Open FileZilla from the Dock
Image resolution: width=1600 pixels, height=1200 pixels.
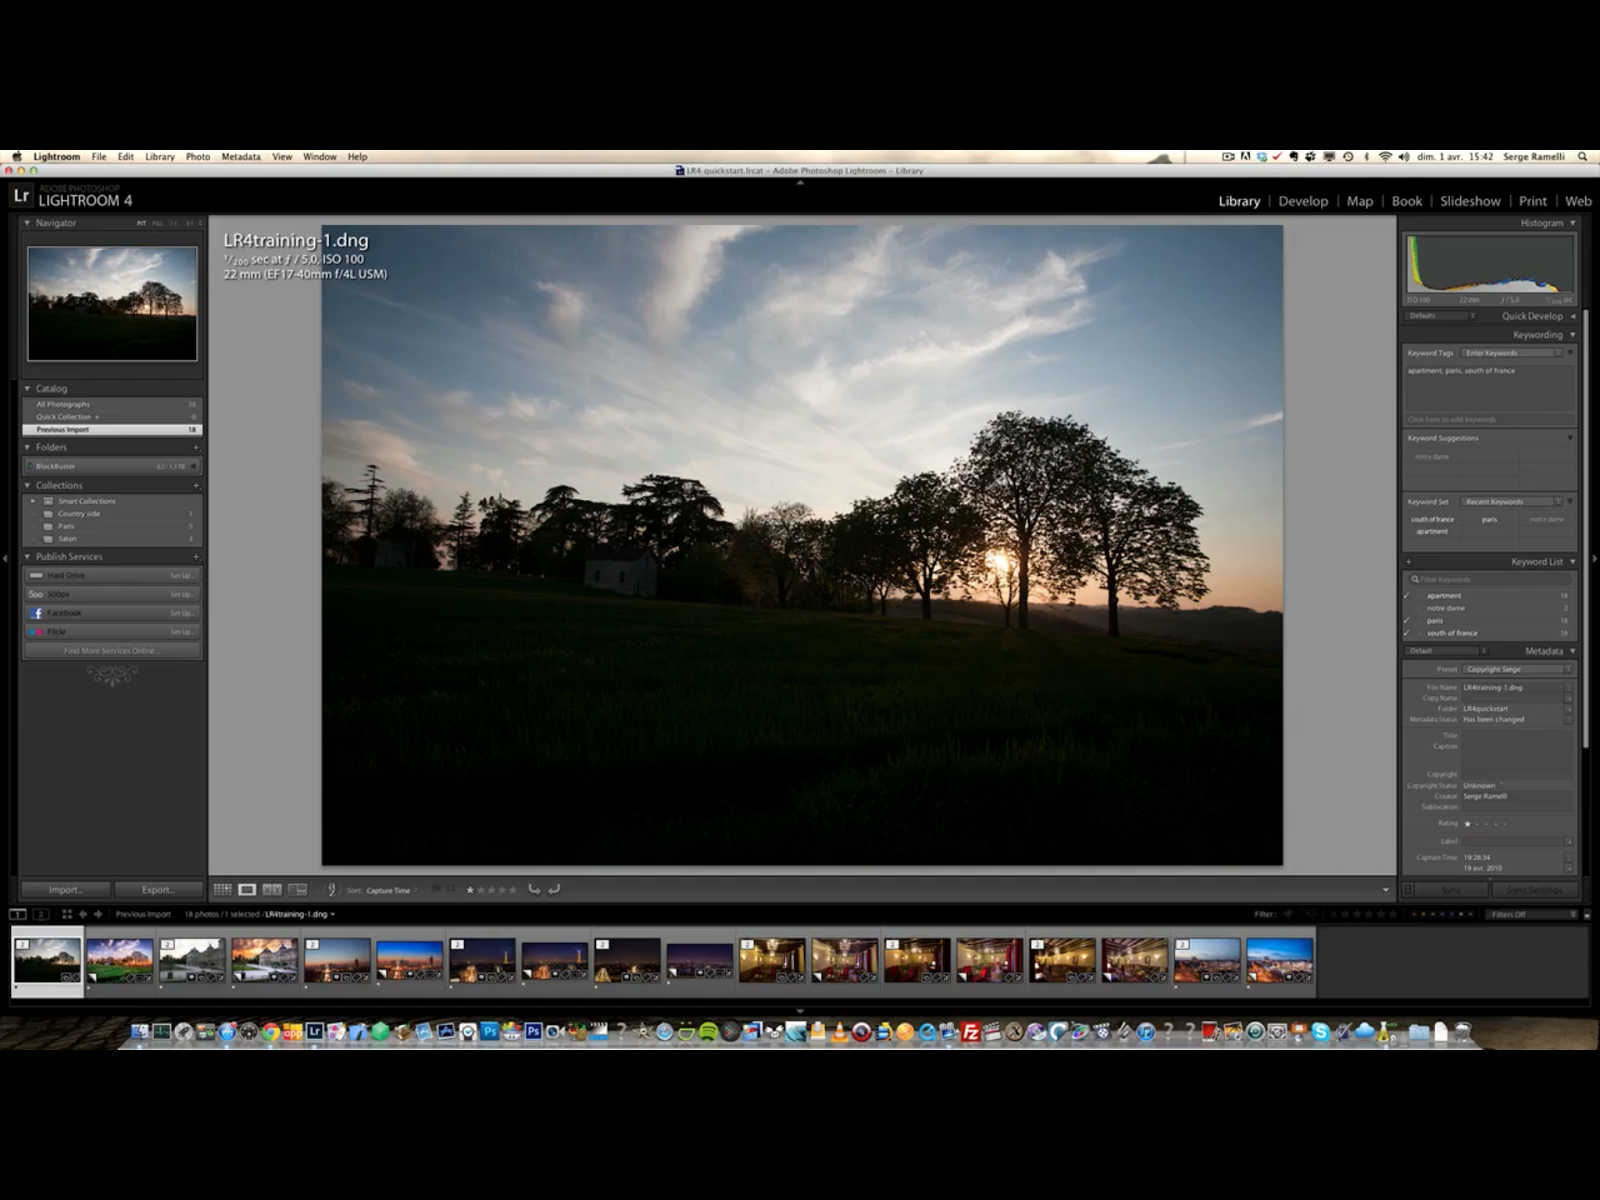pyautogui.click(x=970, y=1033)
